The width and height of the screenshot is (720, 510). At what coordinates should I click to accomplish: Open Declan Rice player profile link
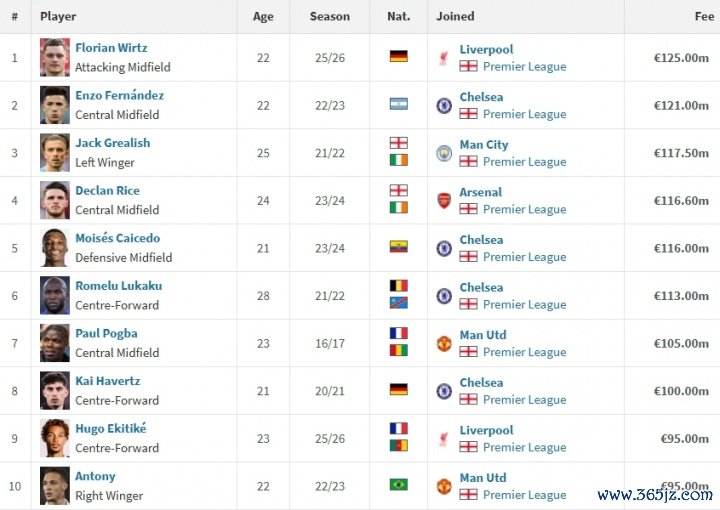(x=107, y=191)
